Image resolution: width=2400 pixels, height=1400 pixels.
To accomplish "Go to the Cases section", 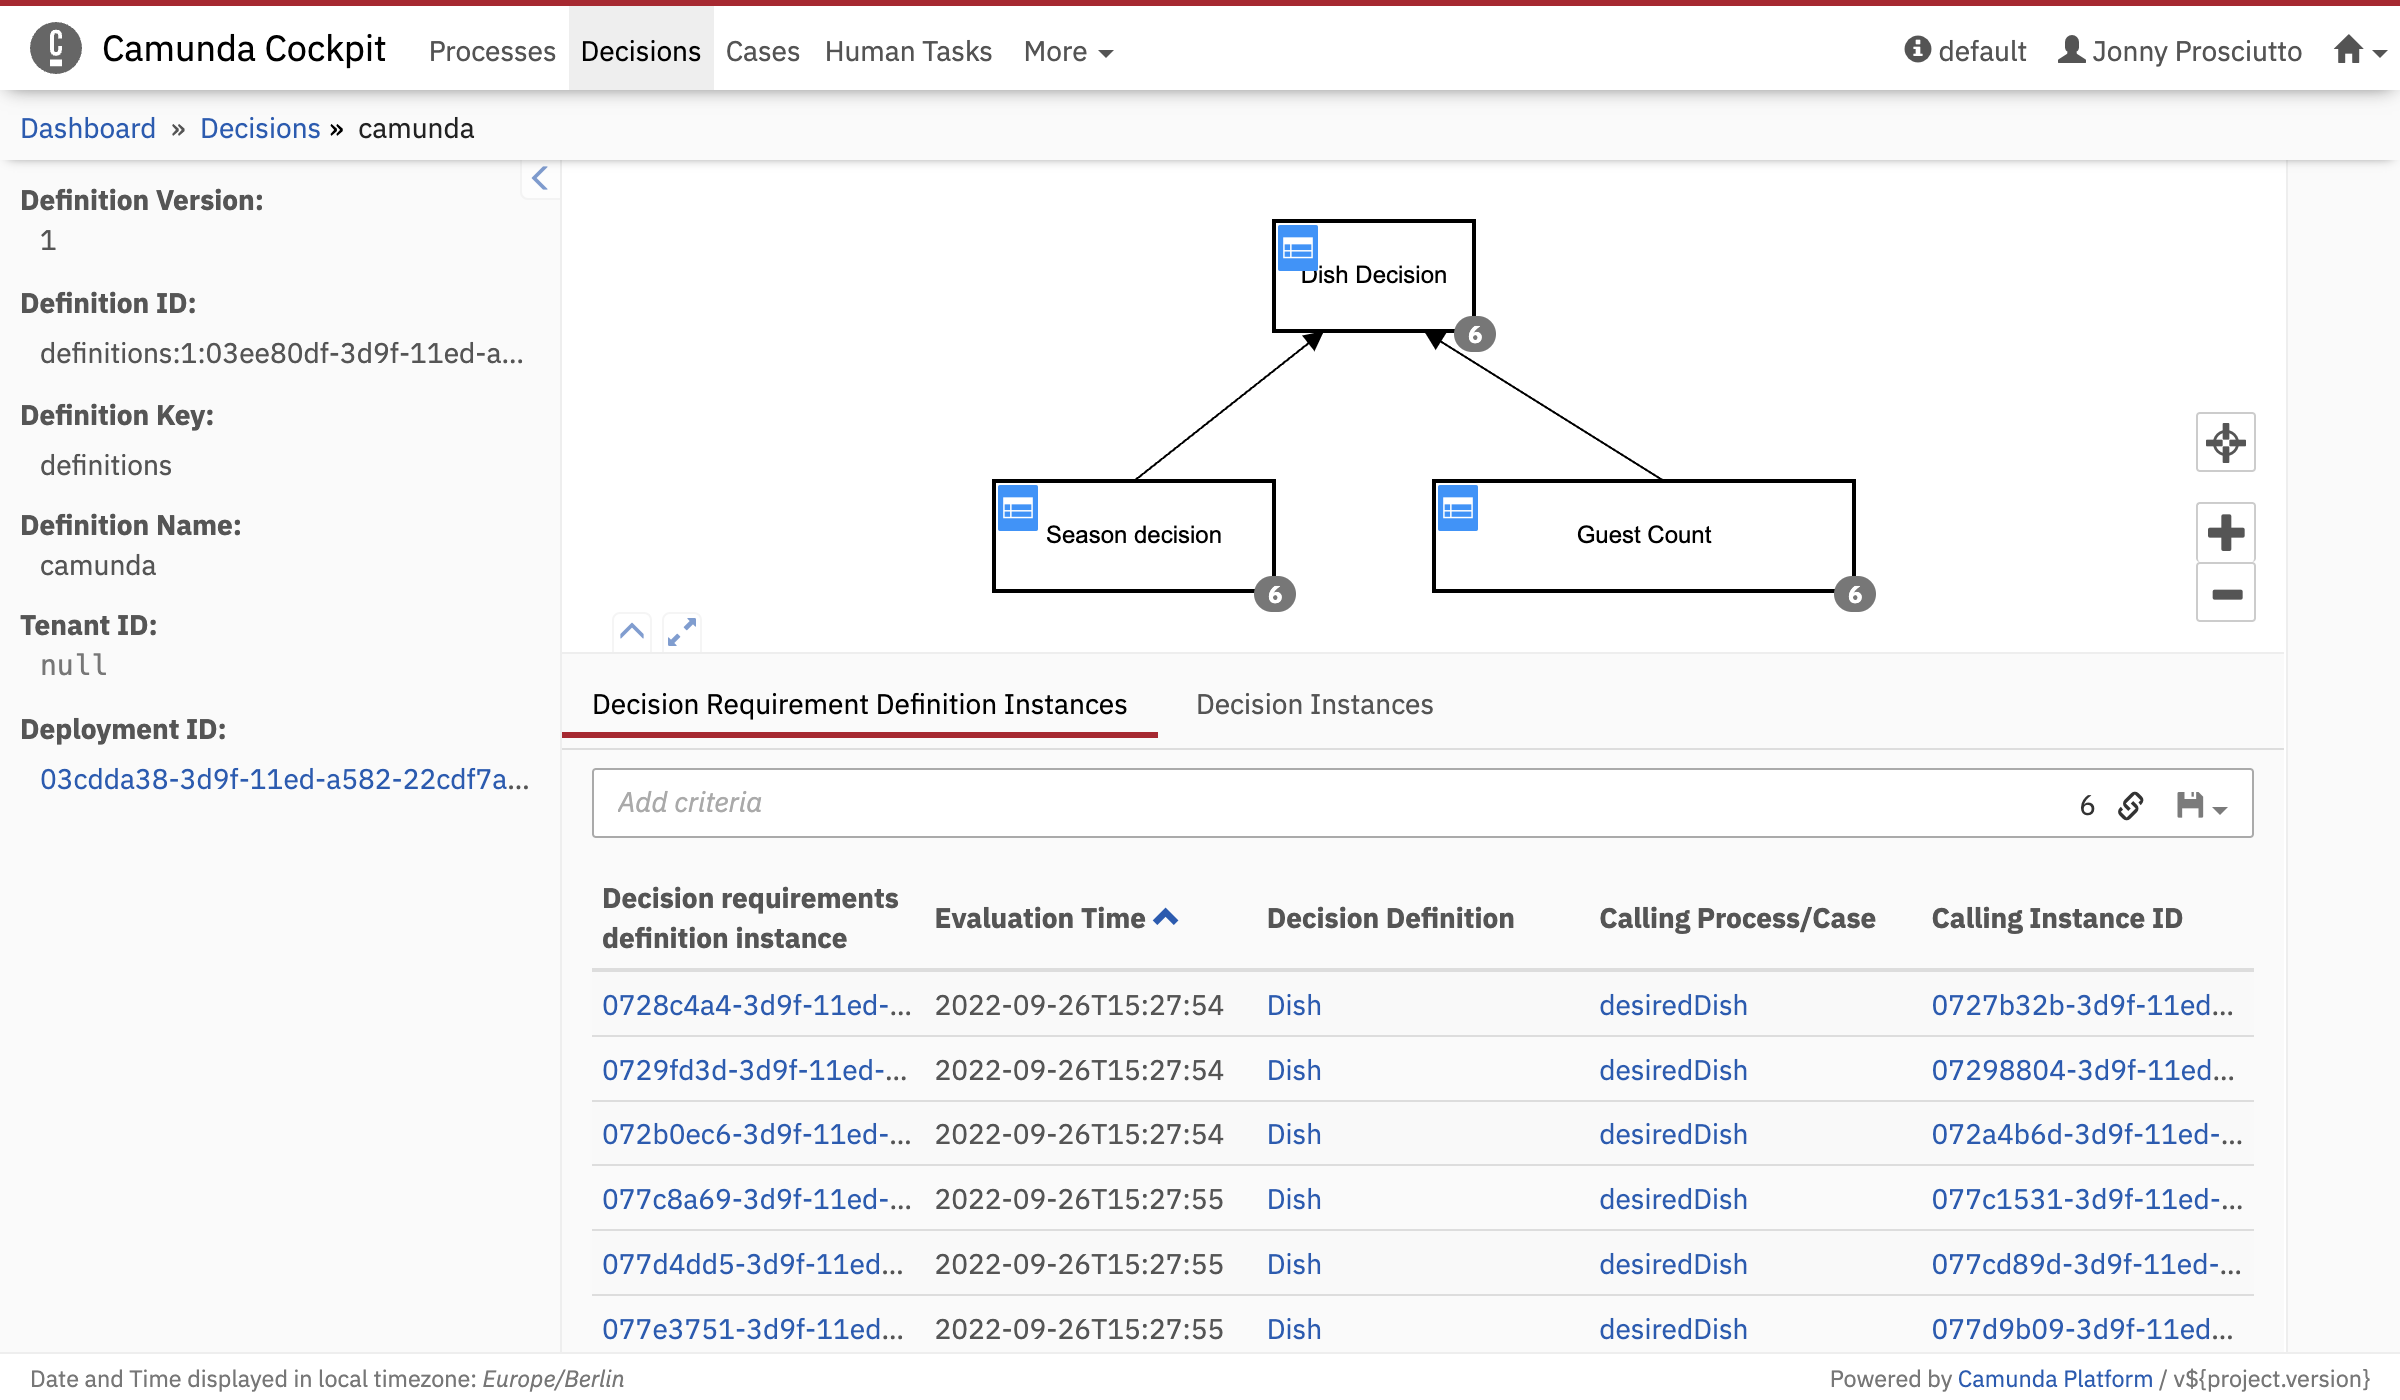I will pyautogui.click(x=763, y=51).
